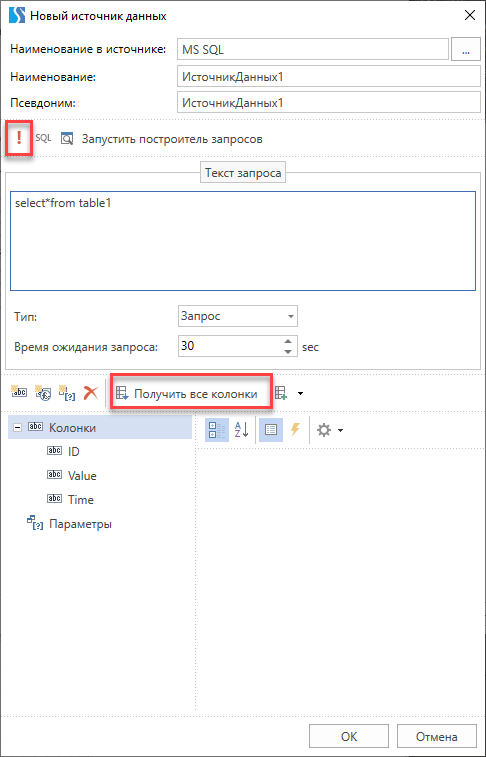Close the Новый источник данных dialog
The height and width of the screenshot is (757, 486).
click(469, 15)
